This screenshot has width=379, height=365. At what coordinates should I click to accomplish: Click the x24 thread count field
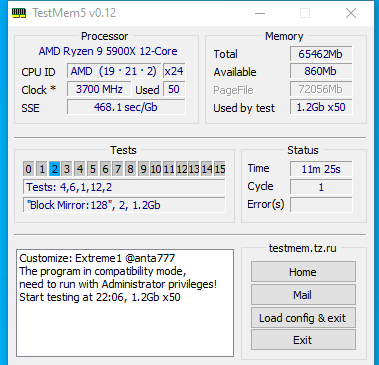click(174, 71)
